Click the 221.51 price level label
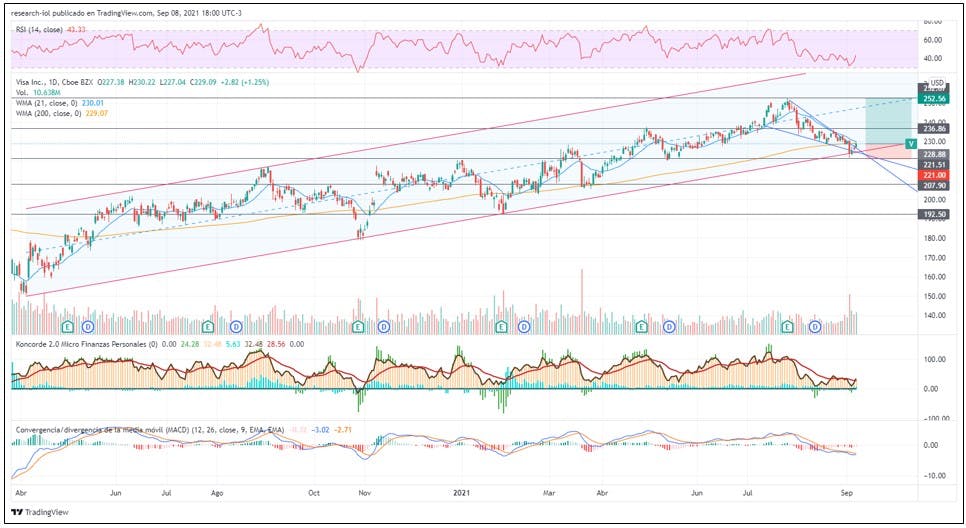 935,165
